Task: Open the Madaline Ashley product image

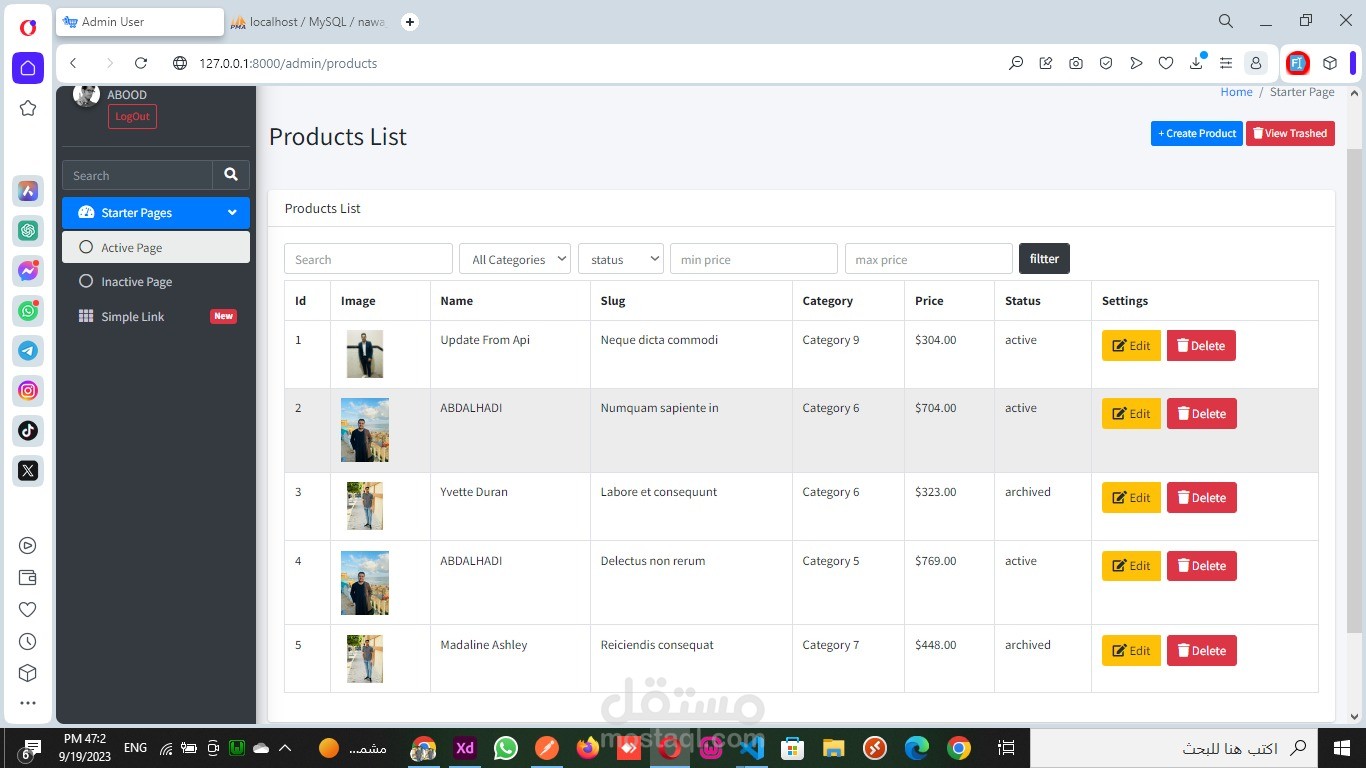Action: click(365, 659)
